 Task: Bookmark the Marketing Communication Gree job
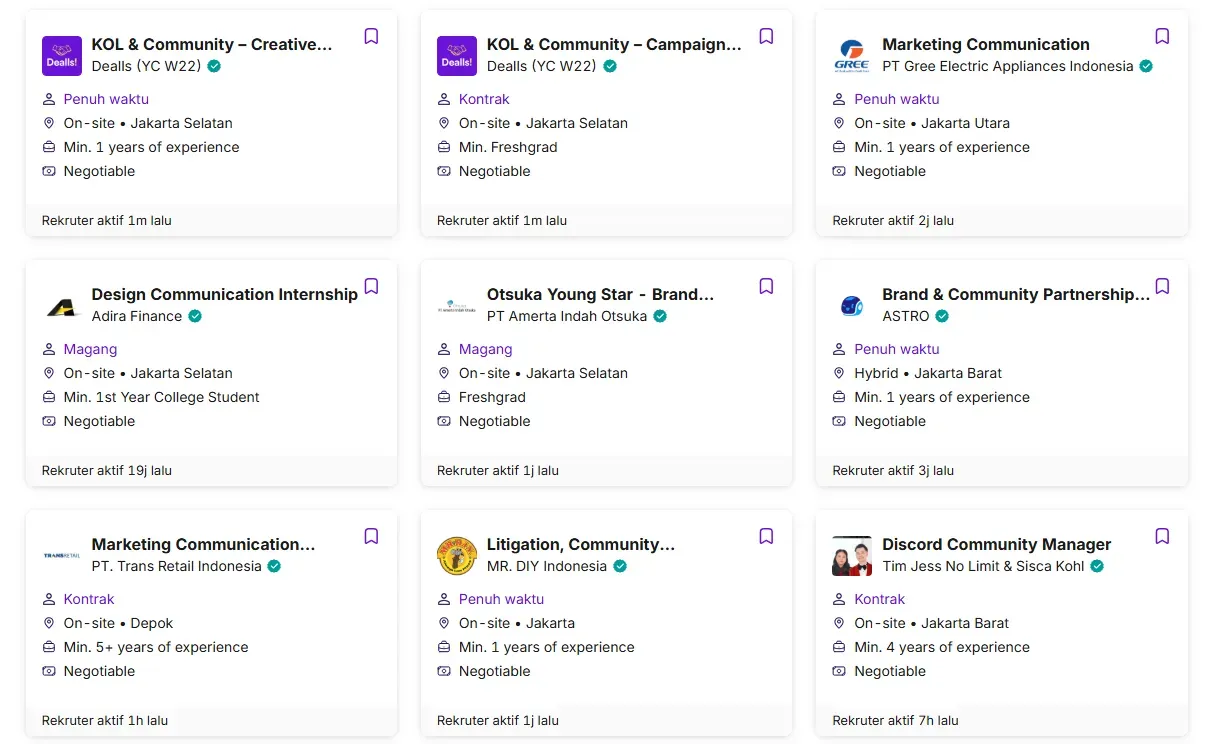[1162, 37]
